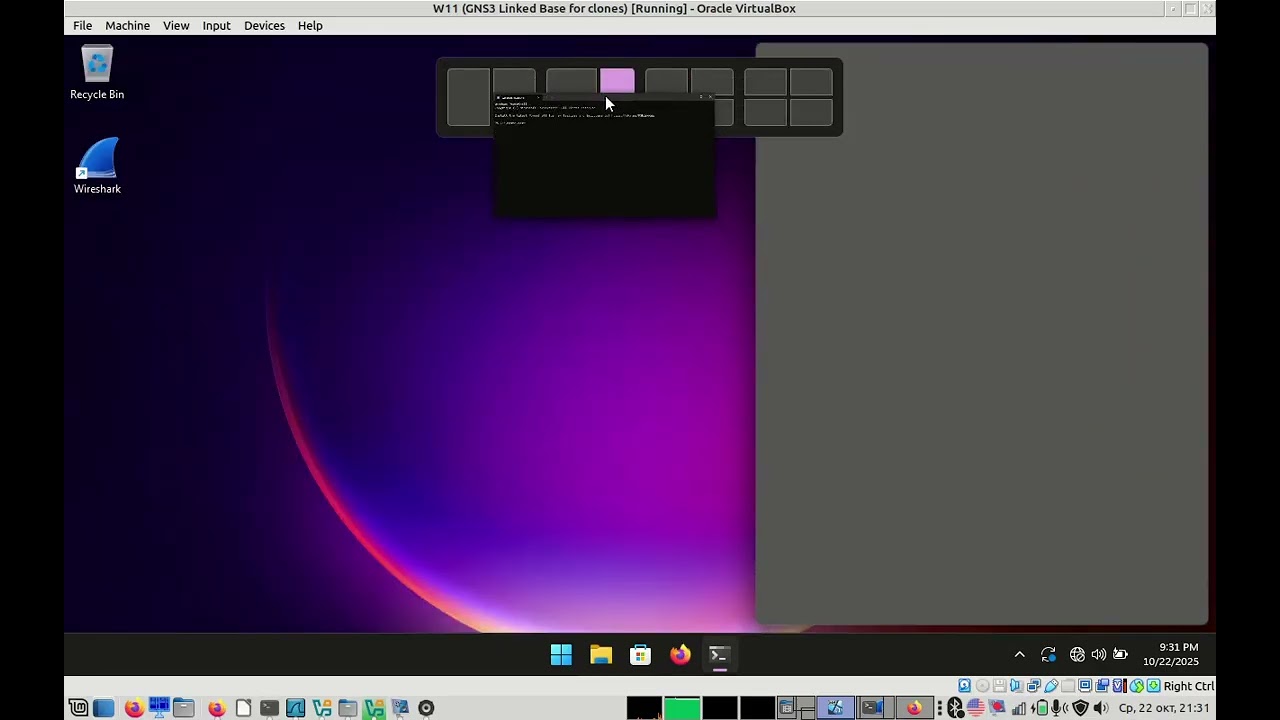
Task: Open the terminal window from the host panel
Action: (x=269, y=708)
